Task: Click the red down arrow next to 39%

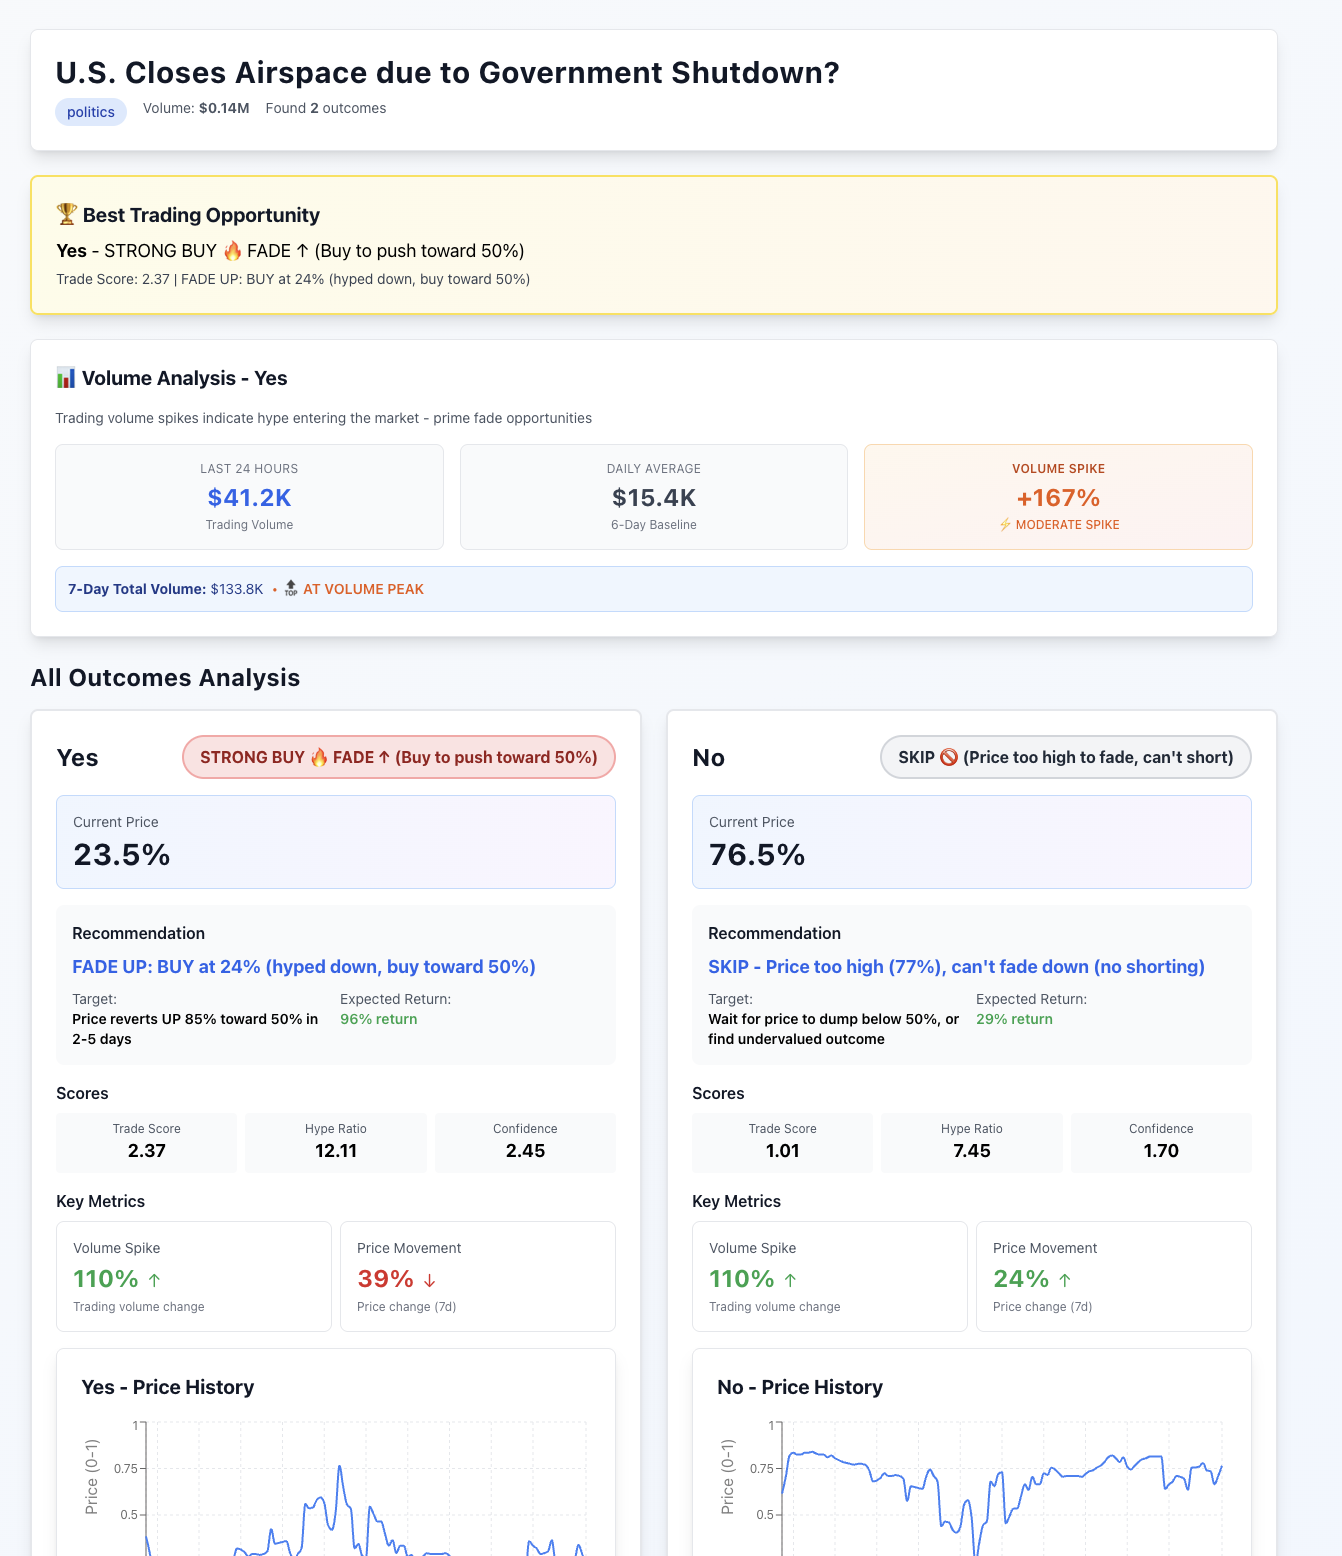Action: [430, 1280]
